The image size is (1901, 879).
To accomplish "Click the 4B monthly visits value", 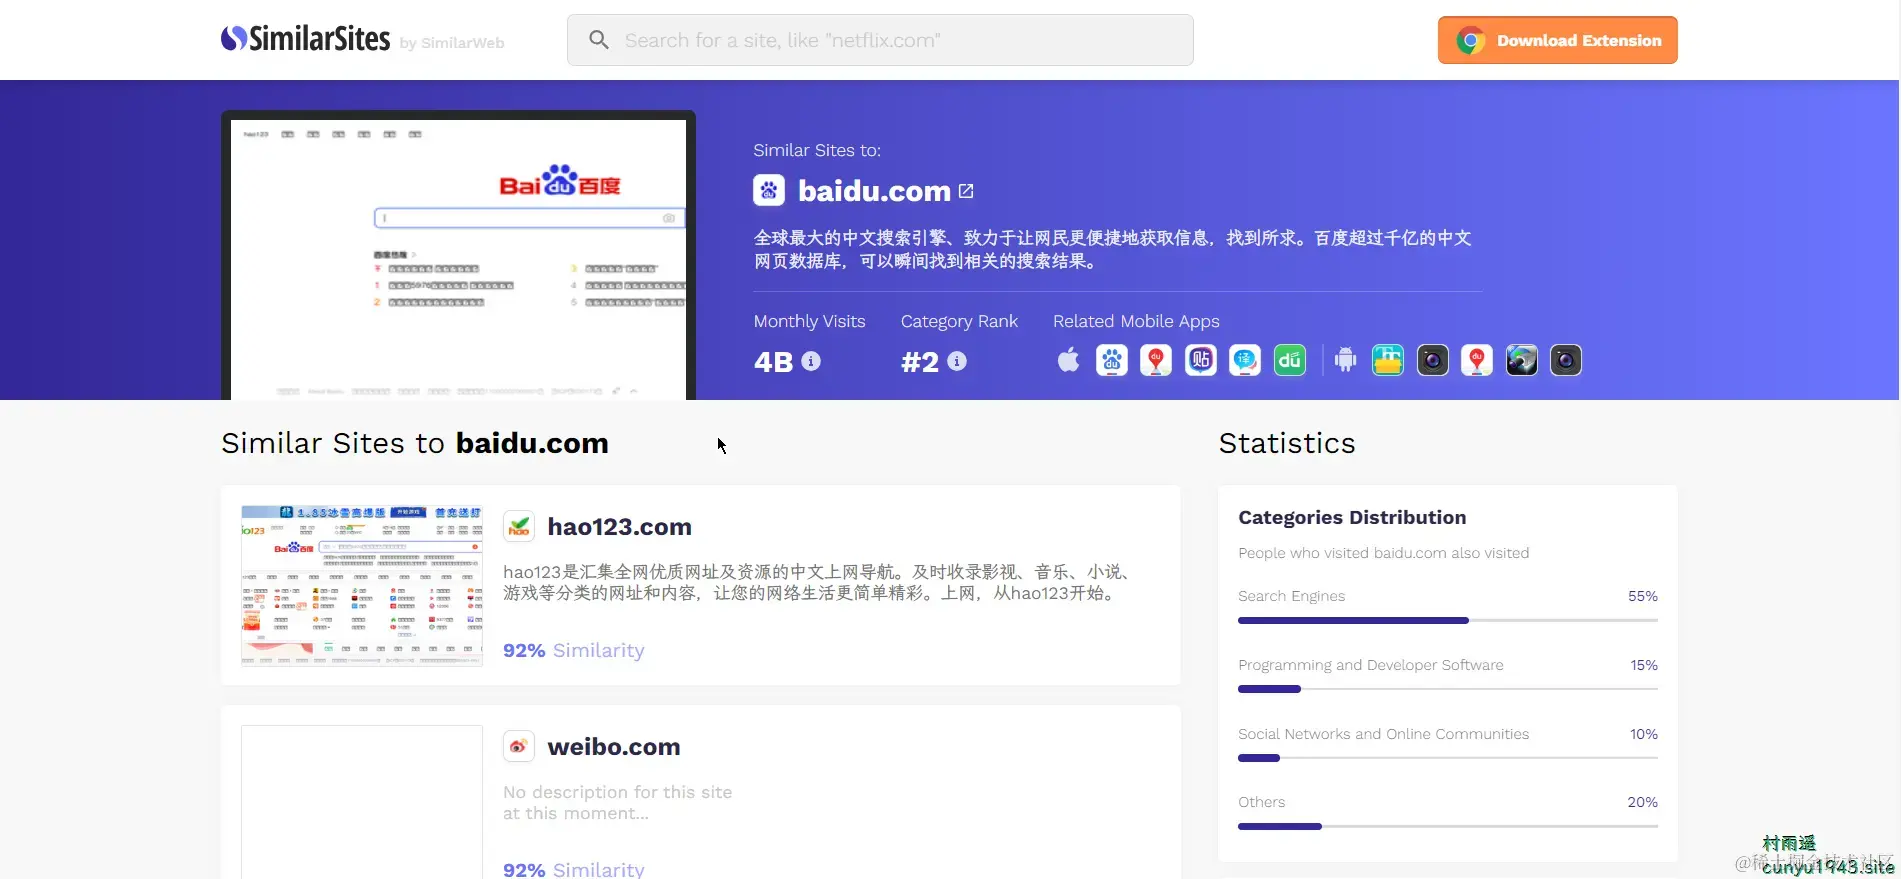I will 773,361.
